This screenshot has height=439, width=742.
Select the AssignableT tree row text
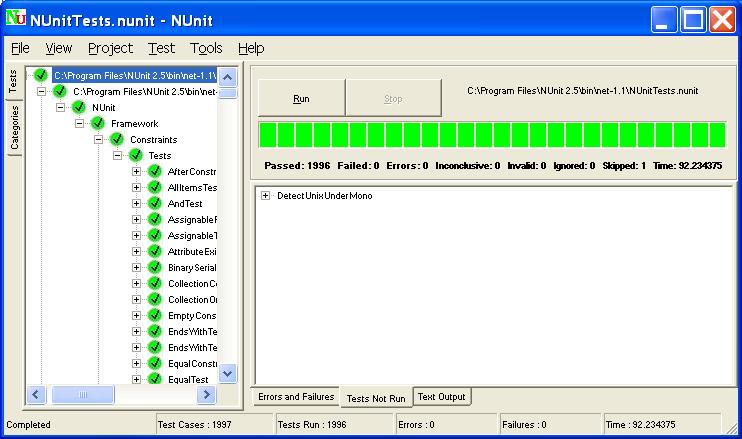point(192,236)
